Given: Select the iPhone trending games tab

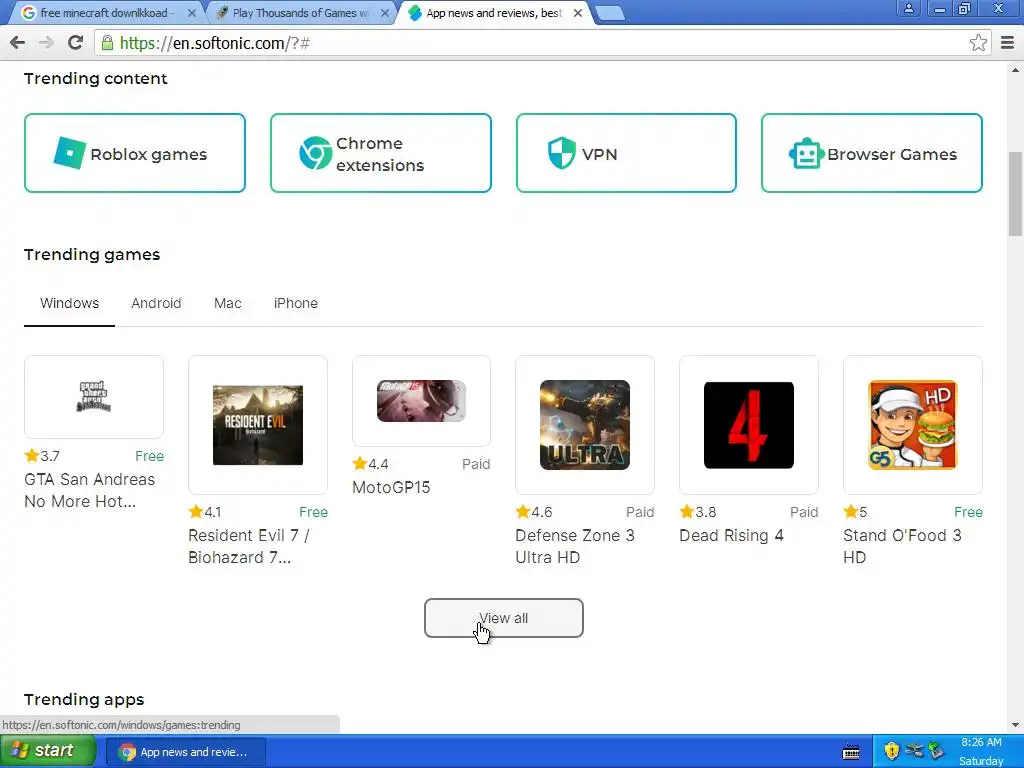Looking at the screenshot, I should point(295,303).
